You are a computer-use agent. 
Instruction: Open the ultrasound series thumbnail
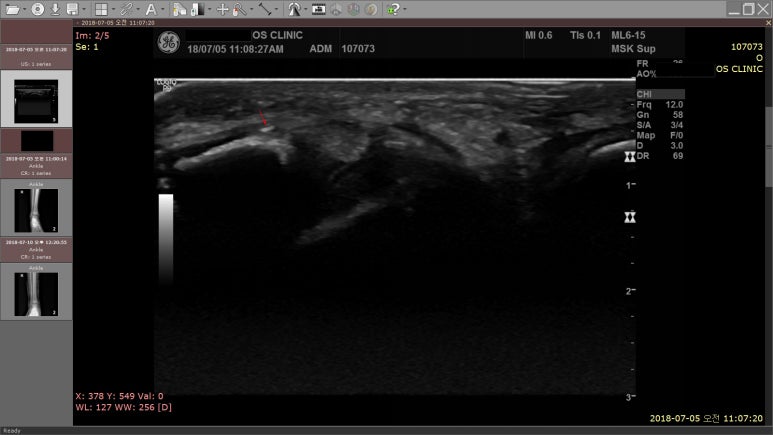coord(35,99)
